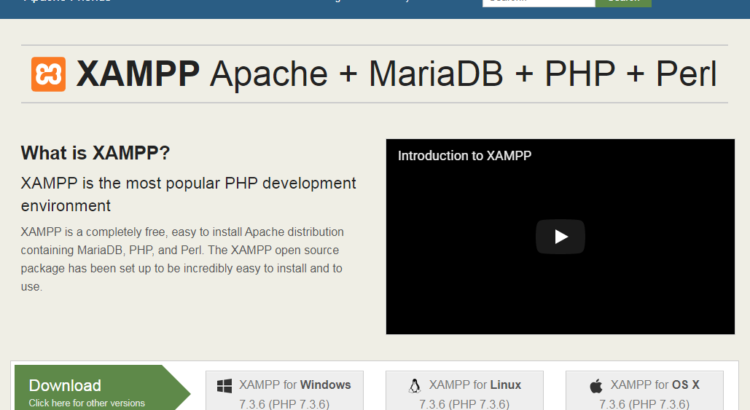Select the 'XAMPP for Linux' label

[x=475, y=385]
